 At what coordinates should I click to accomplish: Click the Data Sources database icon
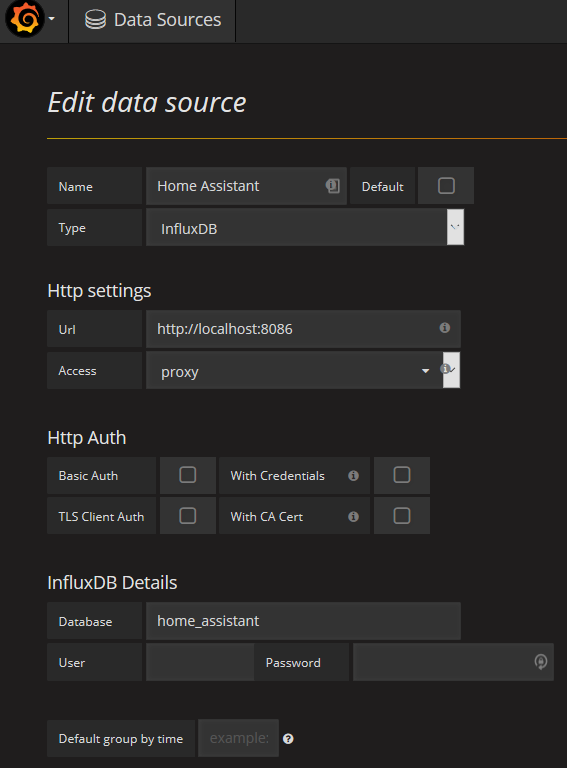click(x=95, y=20)
